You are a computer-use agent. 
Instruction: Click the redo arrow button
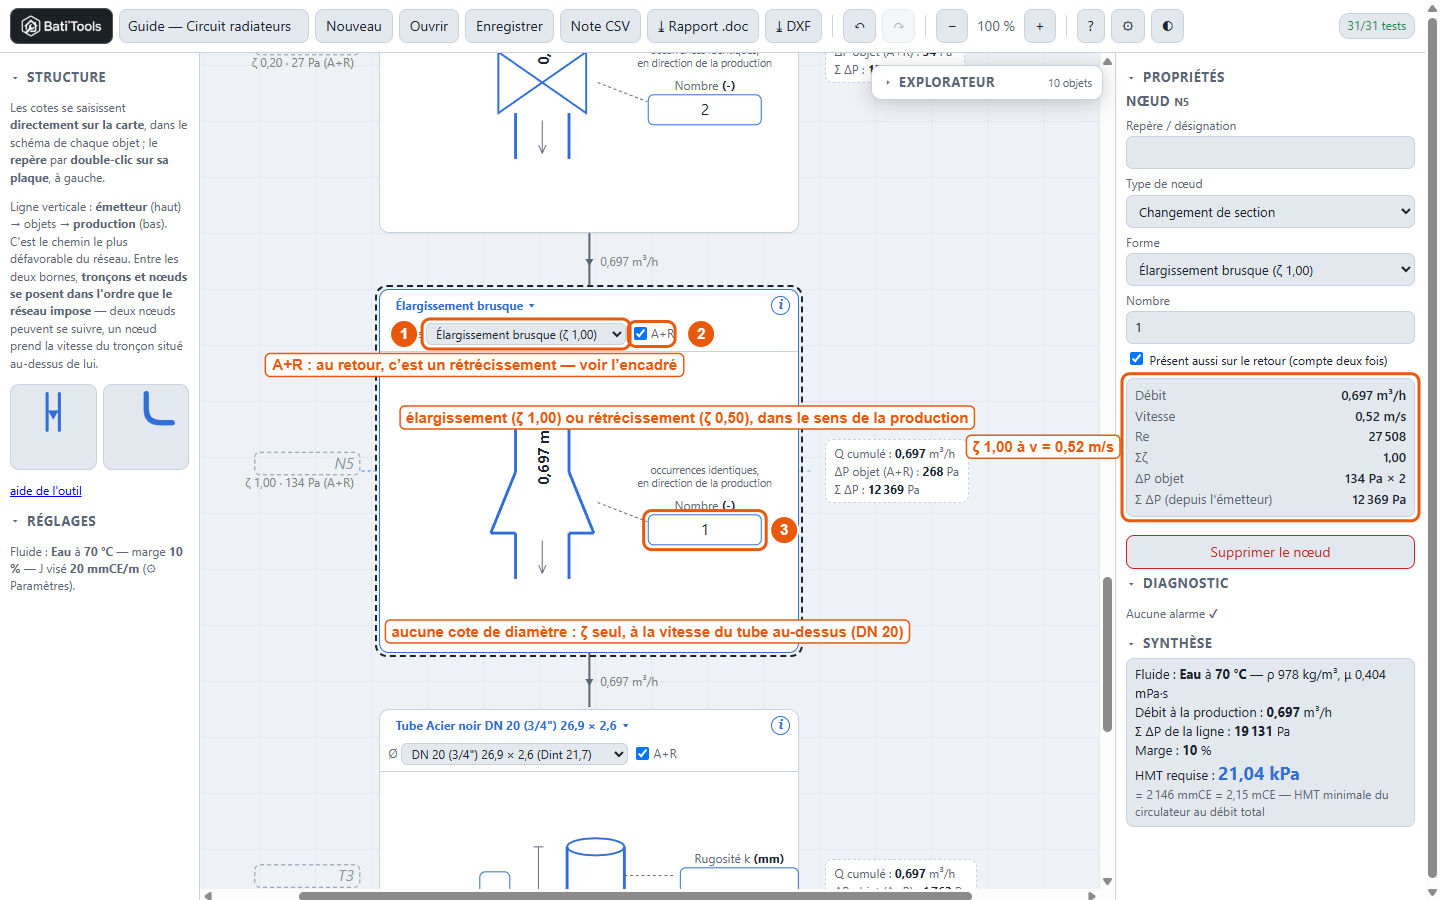pyautogui.click(x=898, y=26)
